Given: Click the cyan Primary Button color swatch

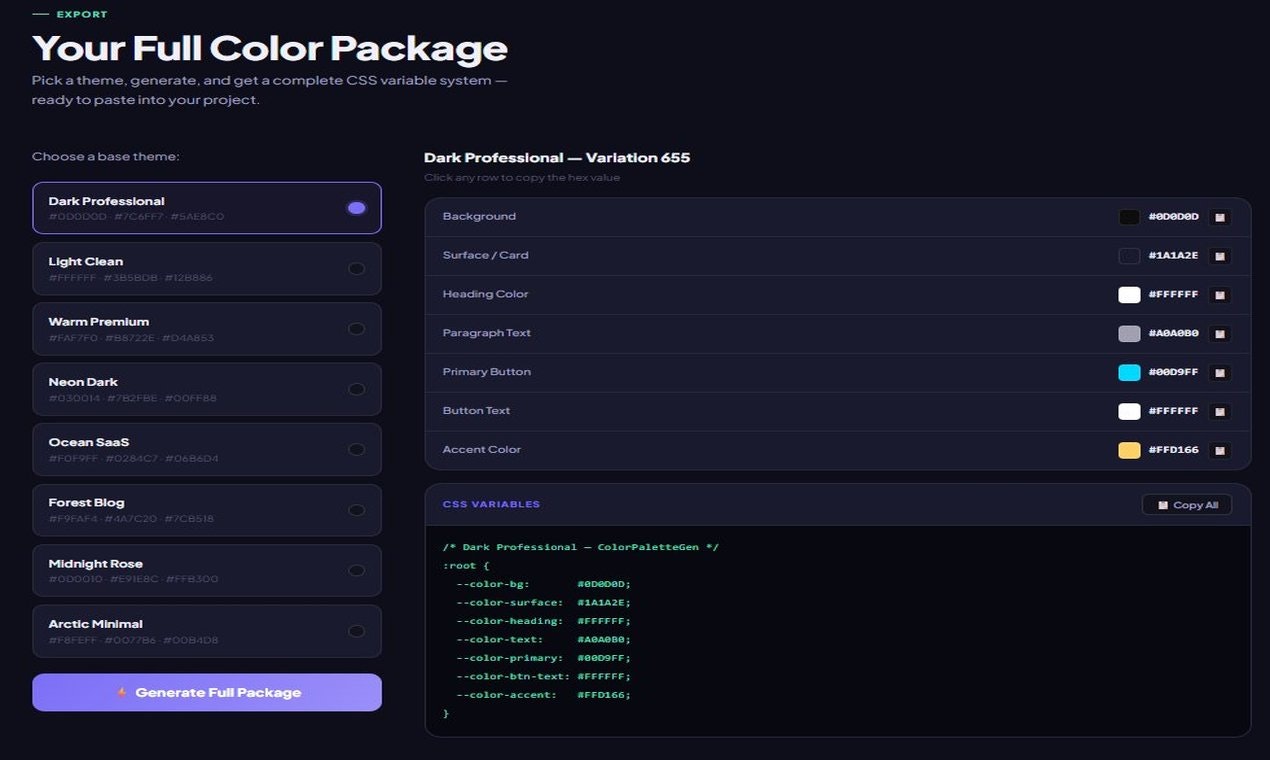Looking at the screenshot, I should pyautogui.click(x=1129, y=372).
